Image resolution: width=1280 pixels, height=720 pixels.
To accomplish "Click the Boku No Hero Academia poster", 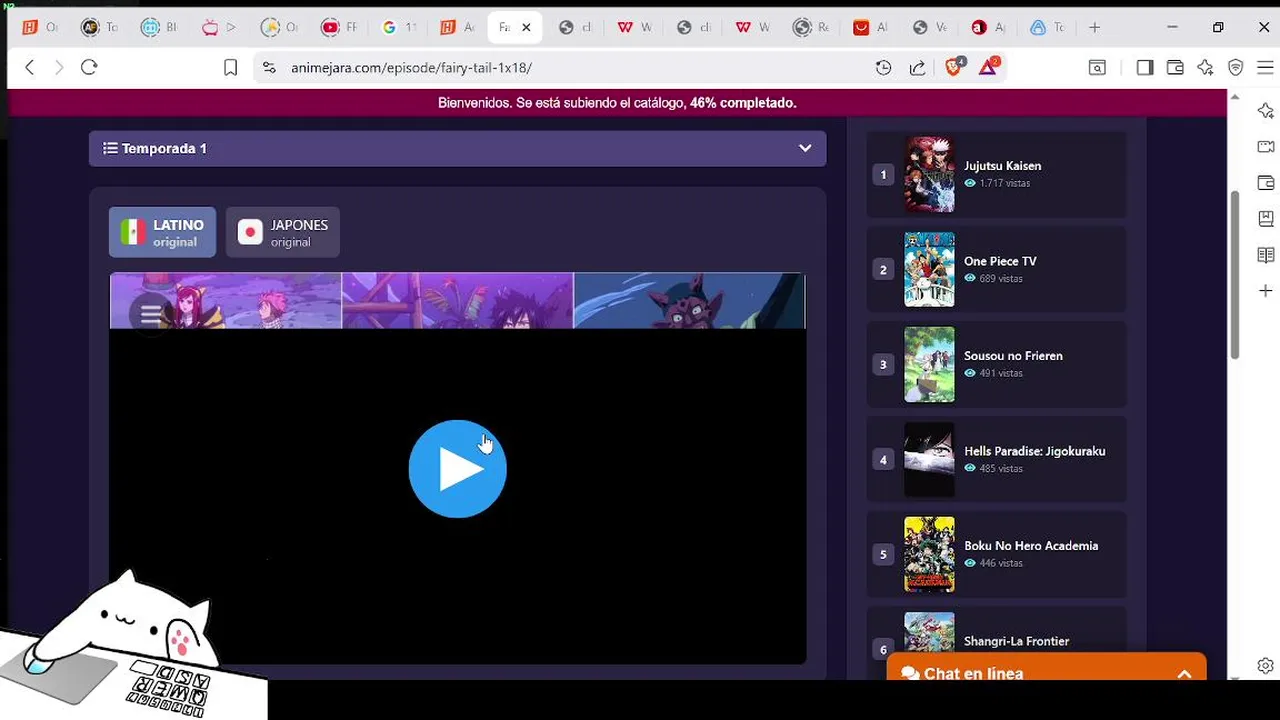I will coord(929,555).
